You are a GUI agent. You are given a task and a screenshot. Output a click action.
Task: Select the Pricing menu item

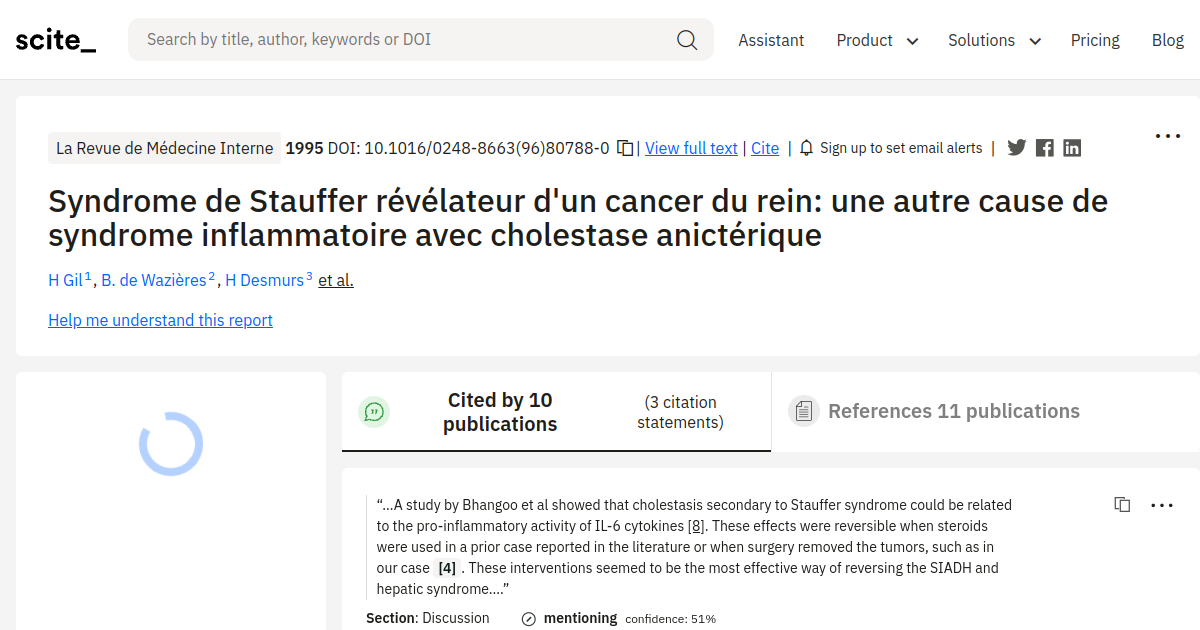(1095, 40)
